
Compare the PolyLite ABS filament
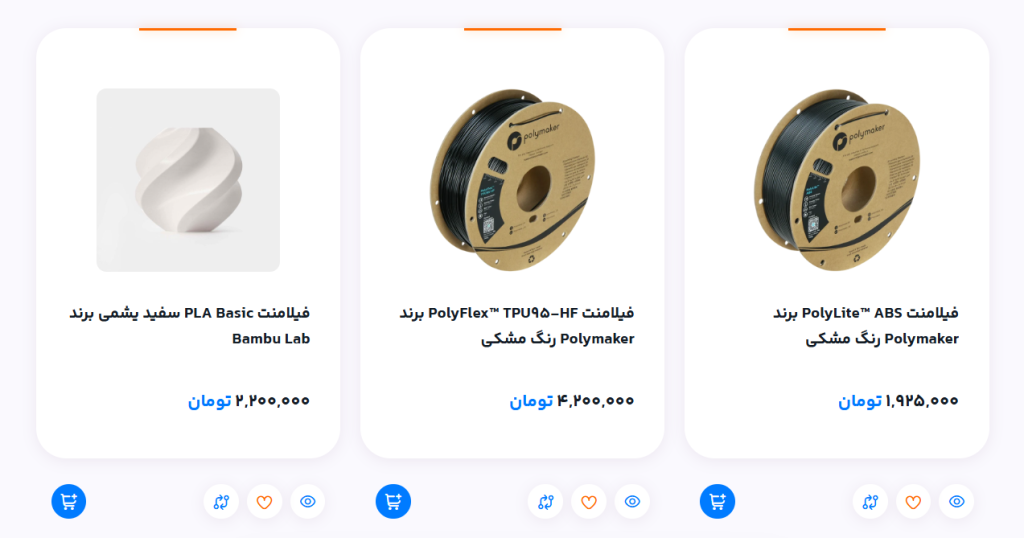click(x=870, y=501)
